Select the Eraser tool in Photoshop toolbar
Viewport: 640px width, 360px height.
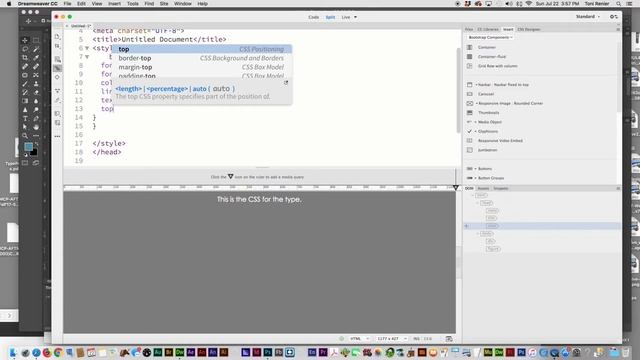pyautogui.click(x=36, y=92)
